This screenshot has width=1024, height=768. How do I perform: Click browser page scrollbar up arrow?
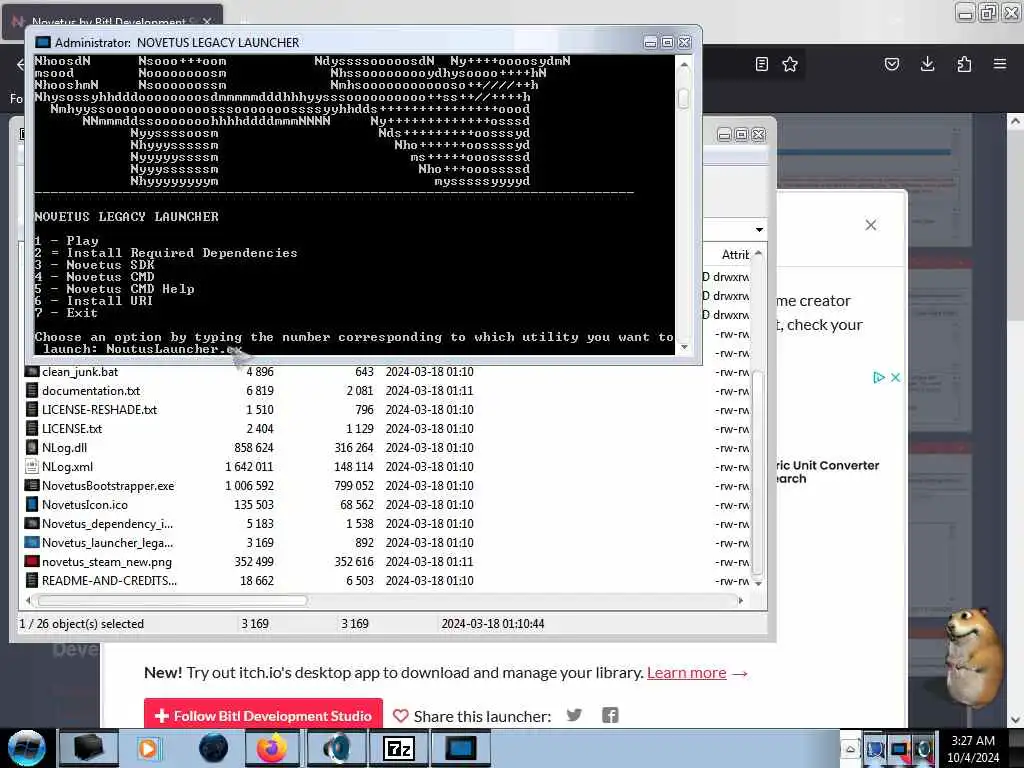1015,121
